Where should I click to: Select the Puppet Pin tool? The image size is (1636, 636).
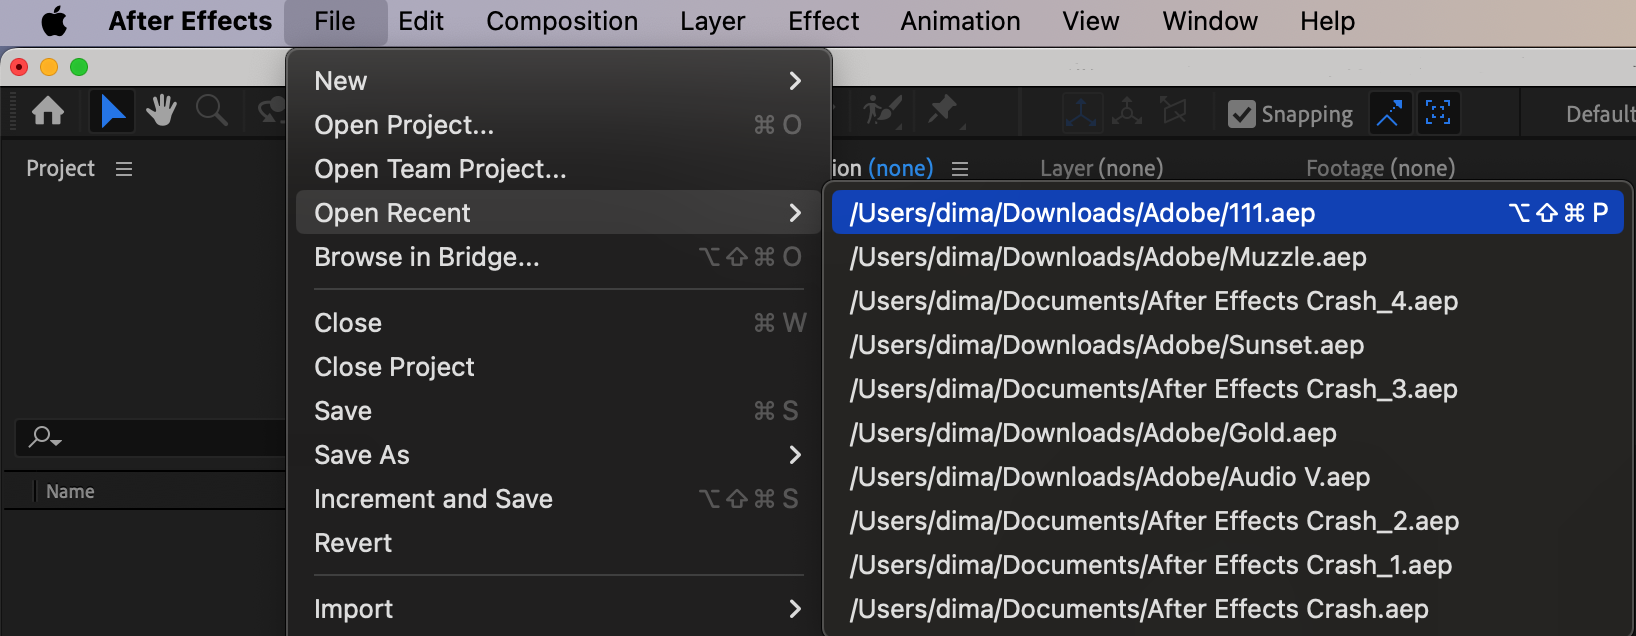[943, 111]
